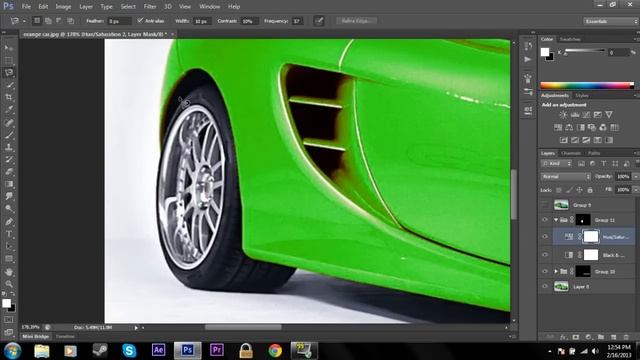Click the Refine Edge button
The image size is (640, 360).
click(x=357, y=21)
